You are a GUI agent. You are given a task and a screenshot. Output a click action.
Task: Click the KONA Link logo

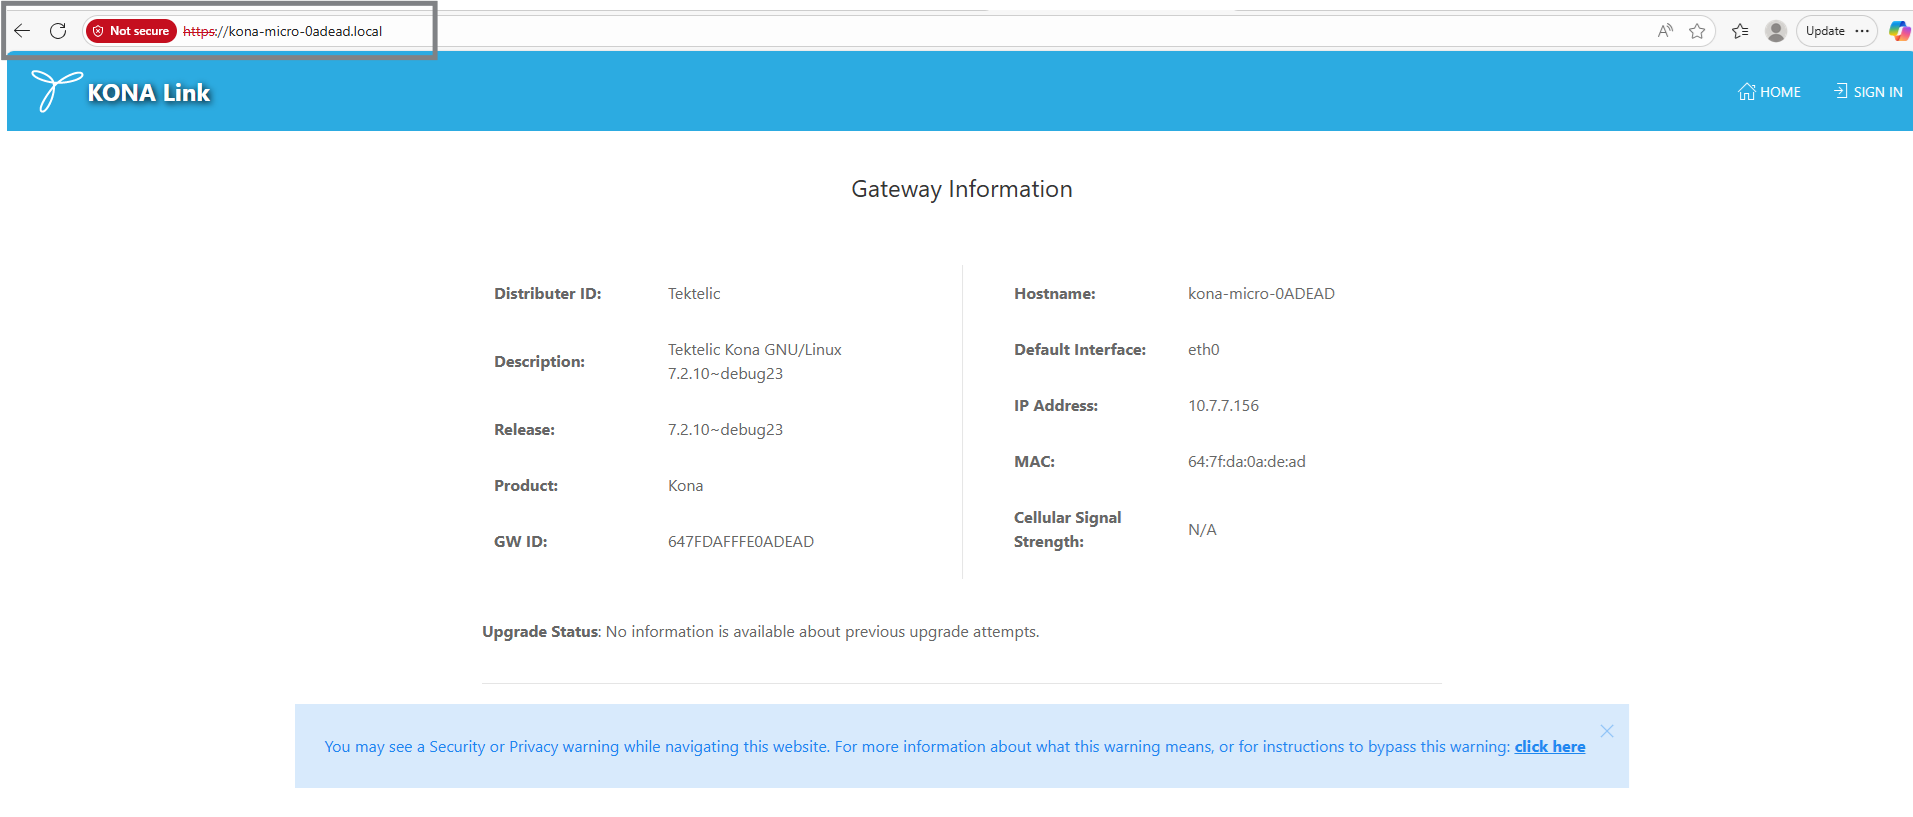click(121, 92)
